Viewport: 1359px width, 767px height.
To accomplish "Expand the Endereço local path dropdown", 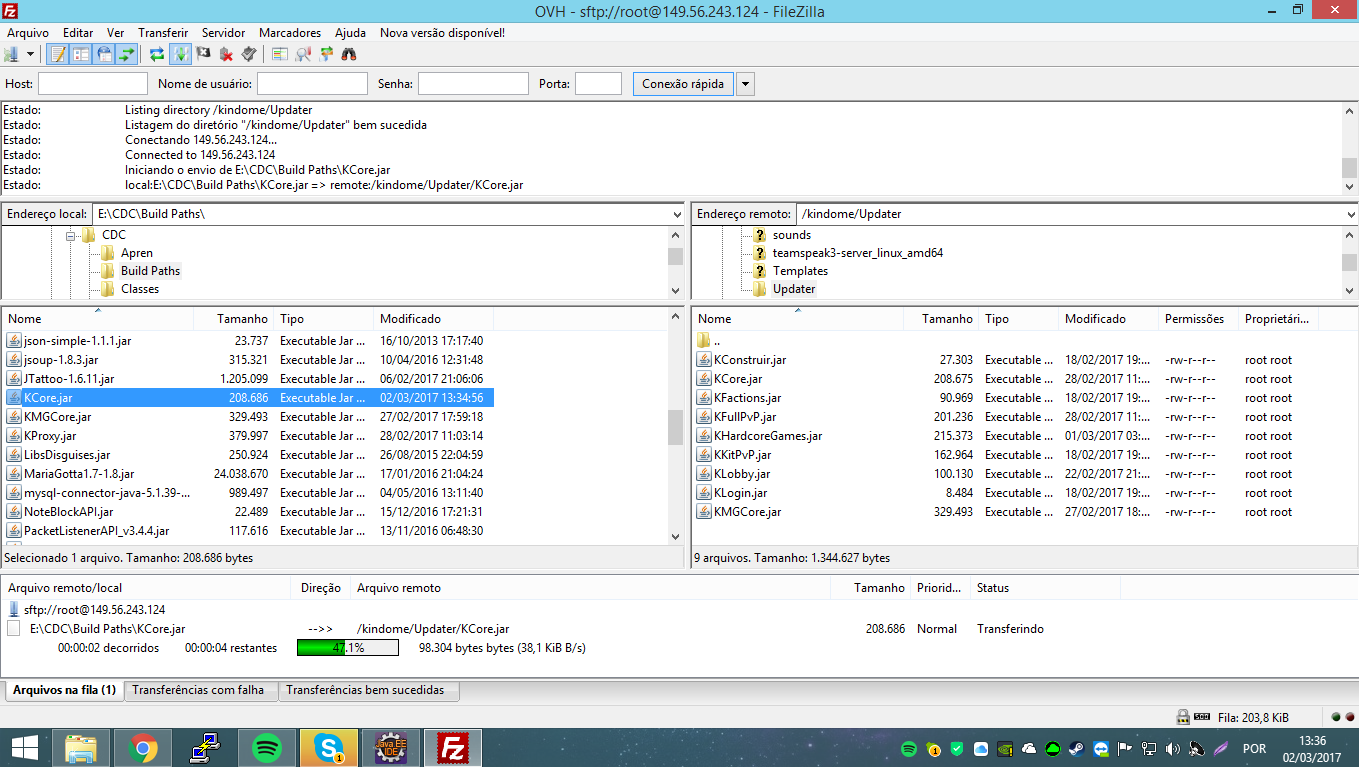I will pyautogui.click(x=678, y=214).
